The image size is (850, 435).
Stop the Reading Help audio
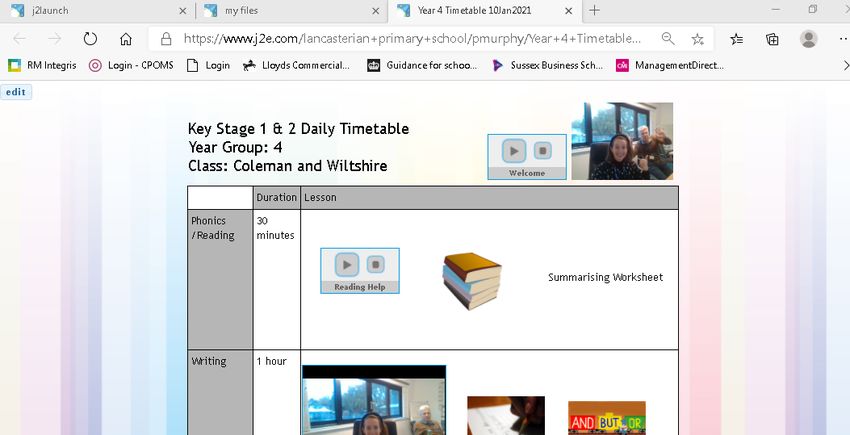[x=375, y=265]
